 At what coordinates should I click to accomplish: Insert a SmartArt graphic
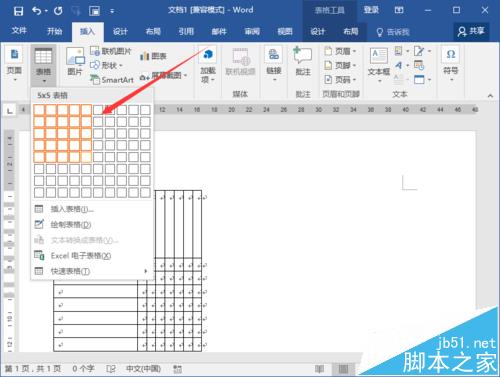(112, 80)
